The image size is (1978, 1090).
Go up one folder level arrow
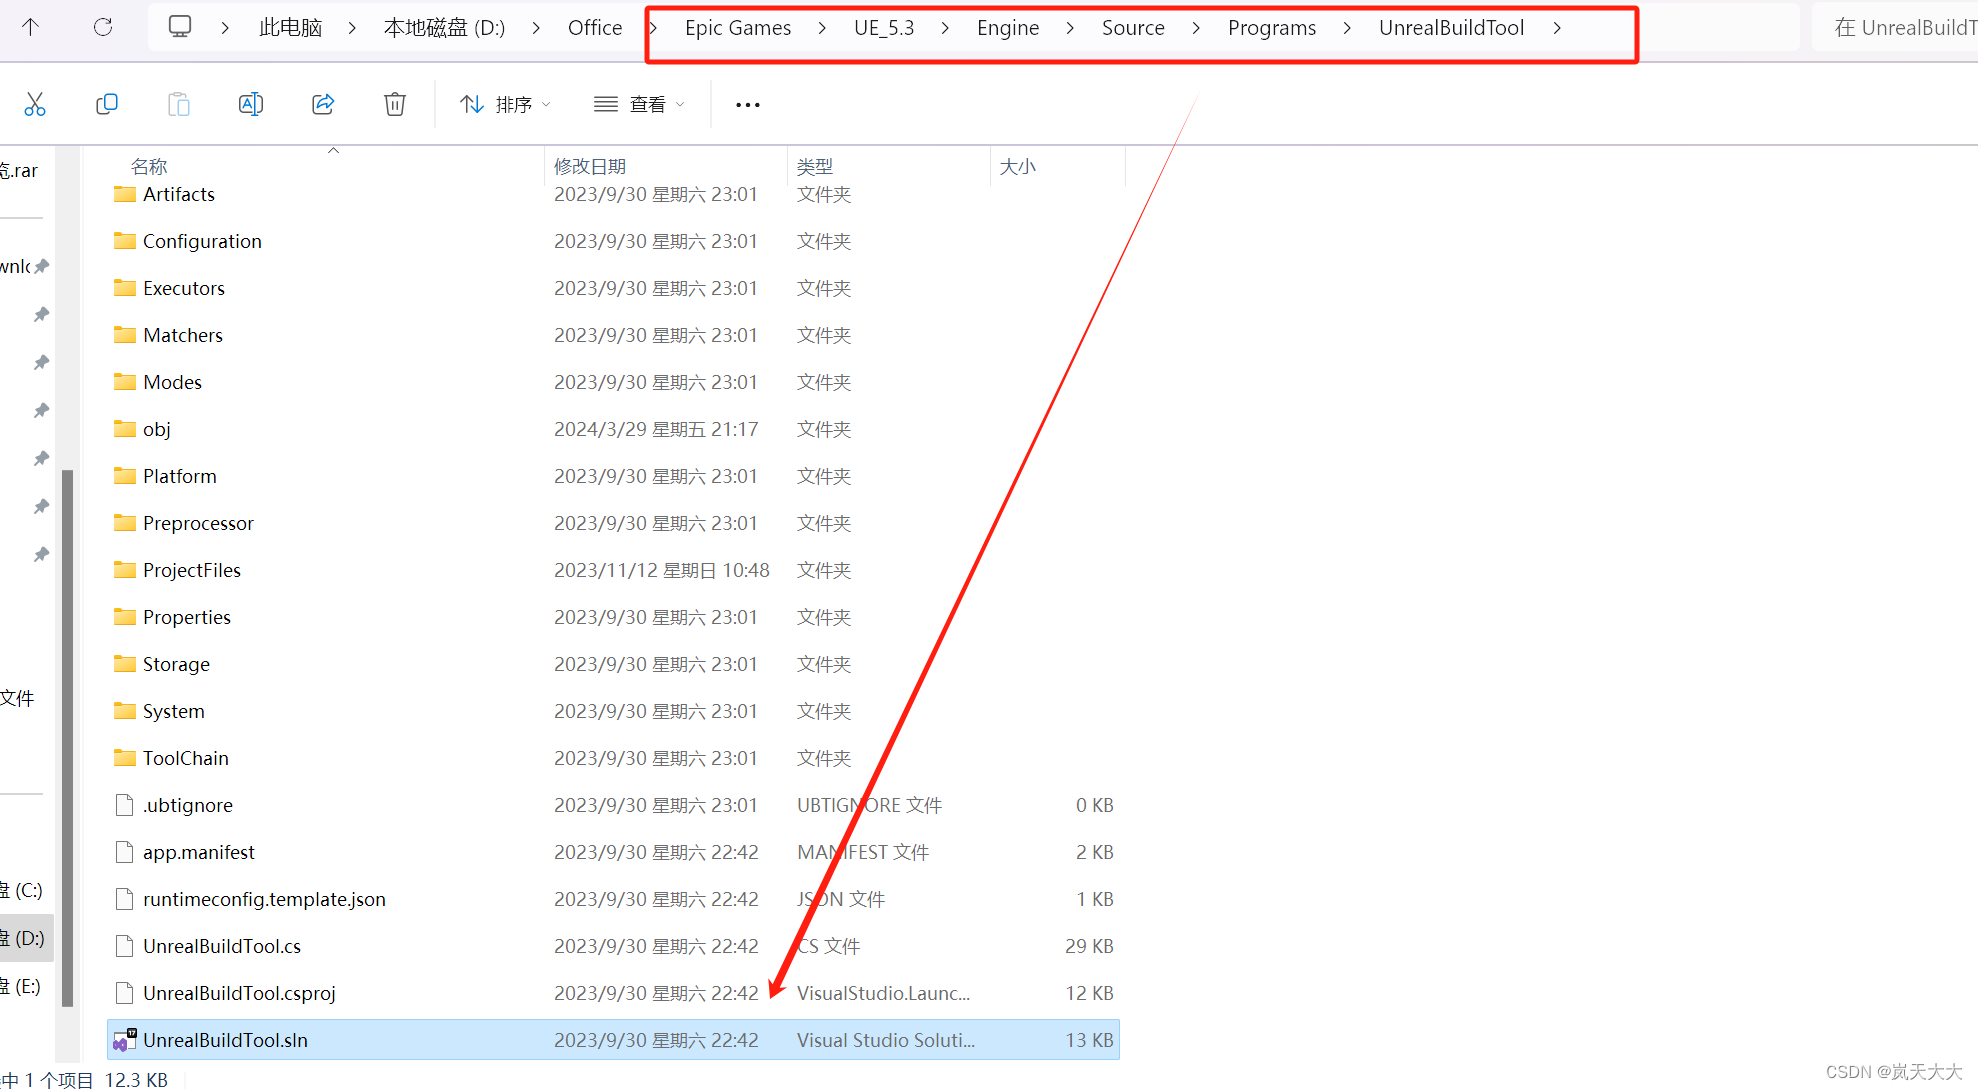pyautogui.click(x=31, y=27)
